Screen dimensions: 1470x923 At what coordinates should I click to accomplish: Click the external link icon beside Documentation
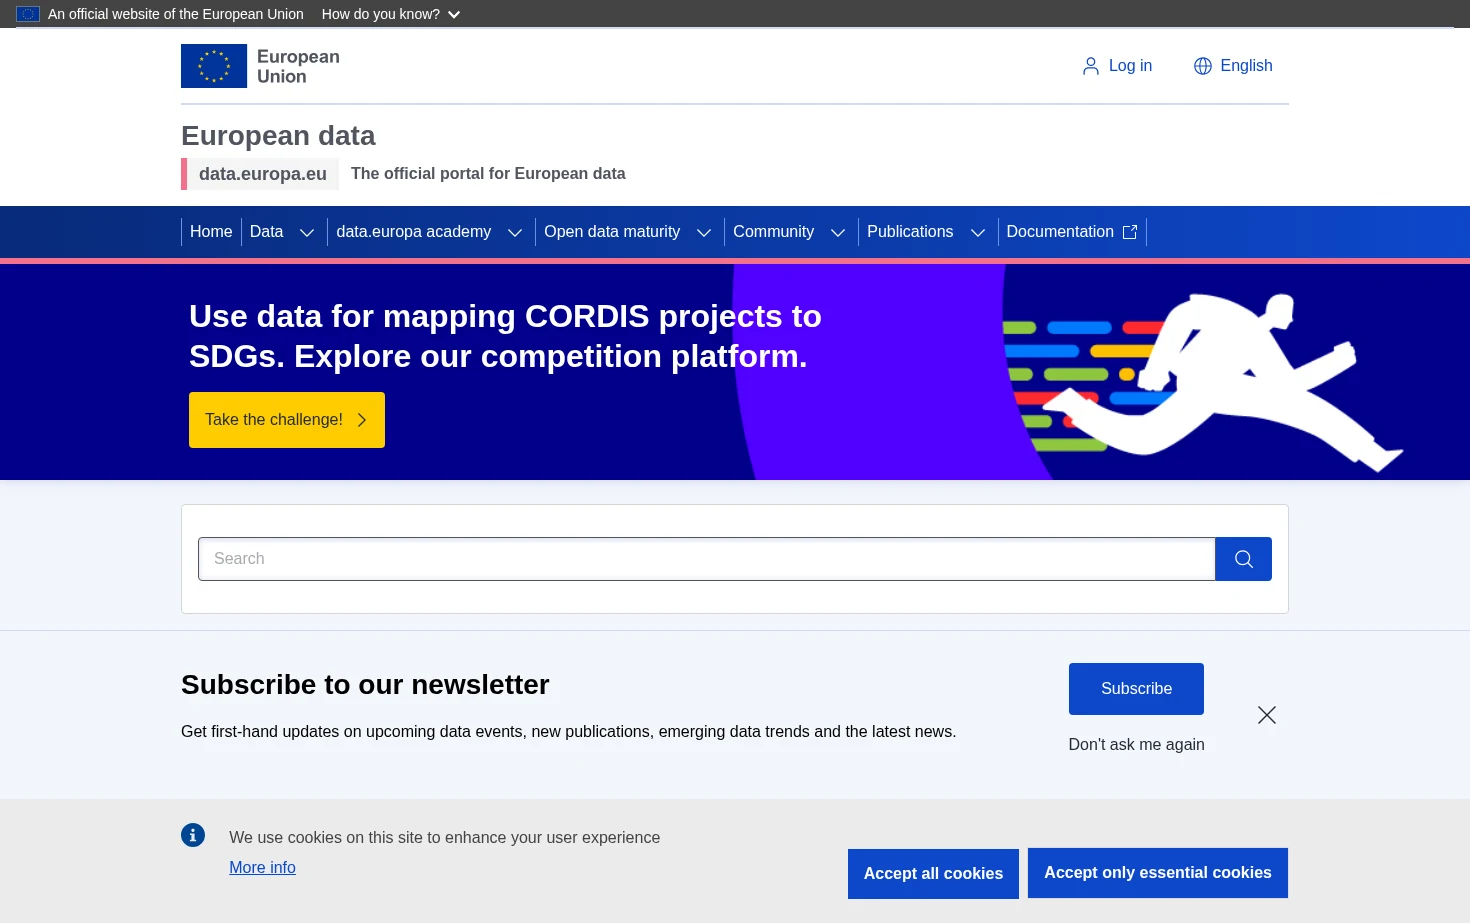[x=1130, y=232]
